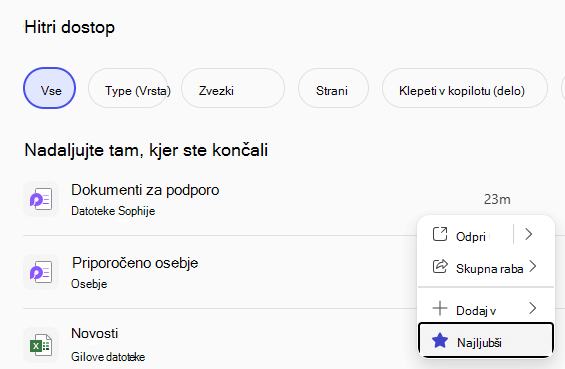
Task: Filter by Strani
Action: click(x=333, y=88)
